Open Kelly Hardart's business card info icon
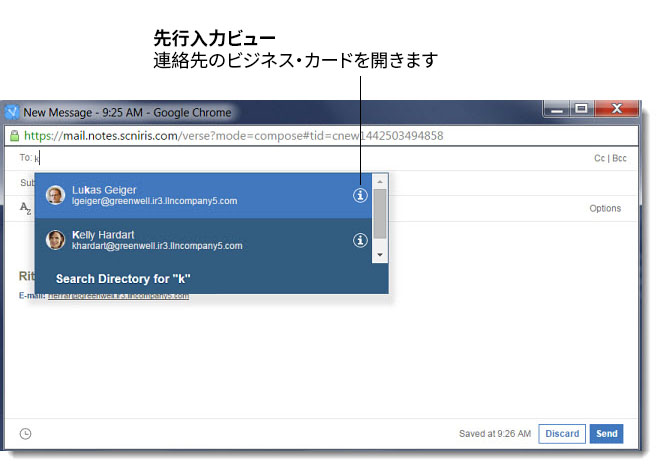 click(x=360, y=240)
